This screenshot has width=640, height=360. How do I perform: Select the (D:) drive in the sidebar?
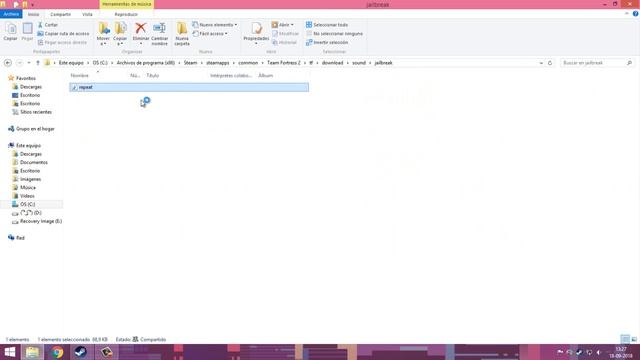pyautogui.click(x=31, y=213)
